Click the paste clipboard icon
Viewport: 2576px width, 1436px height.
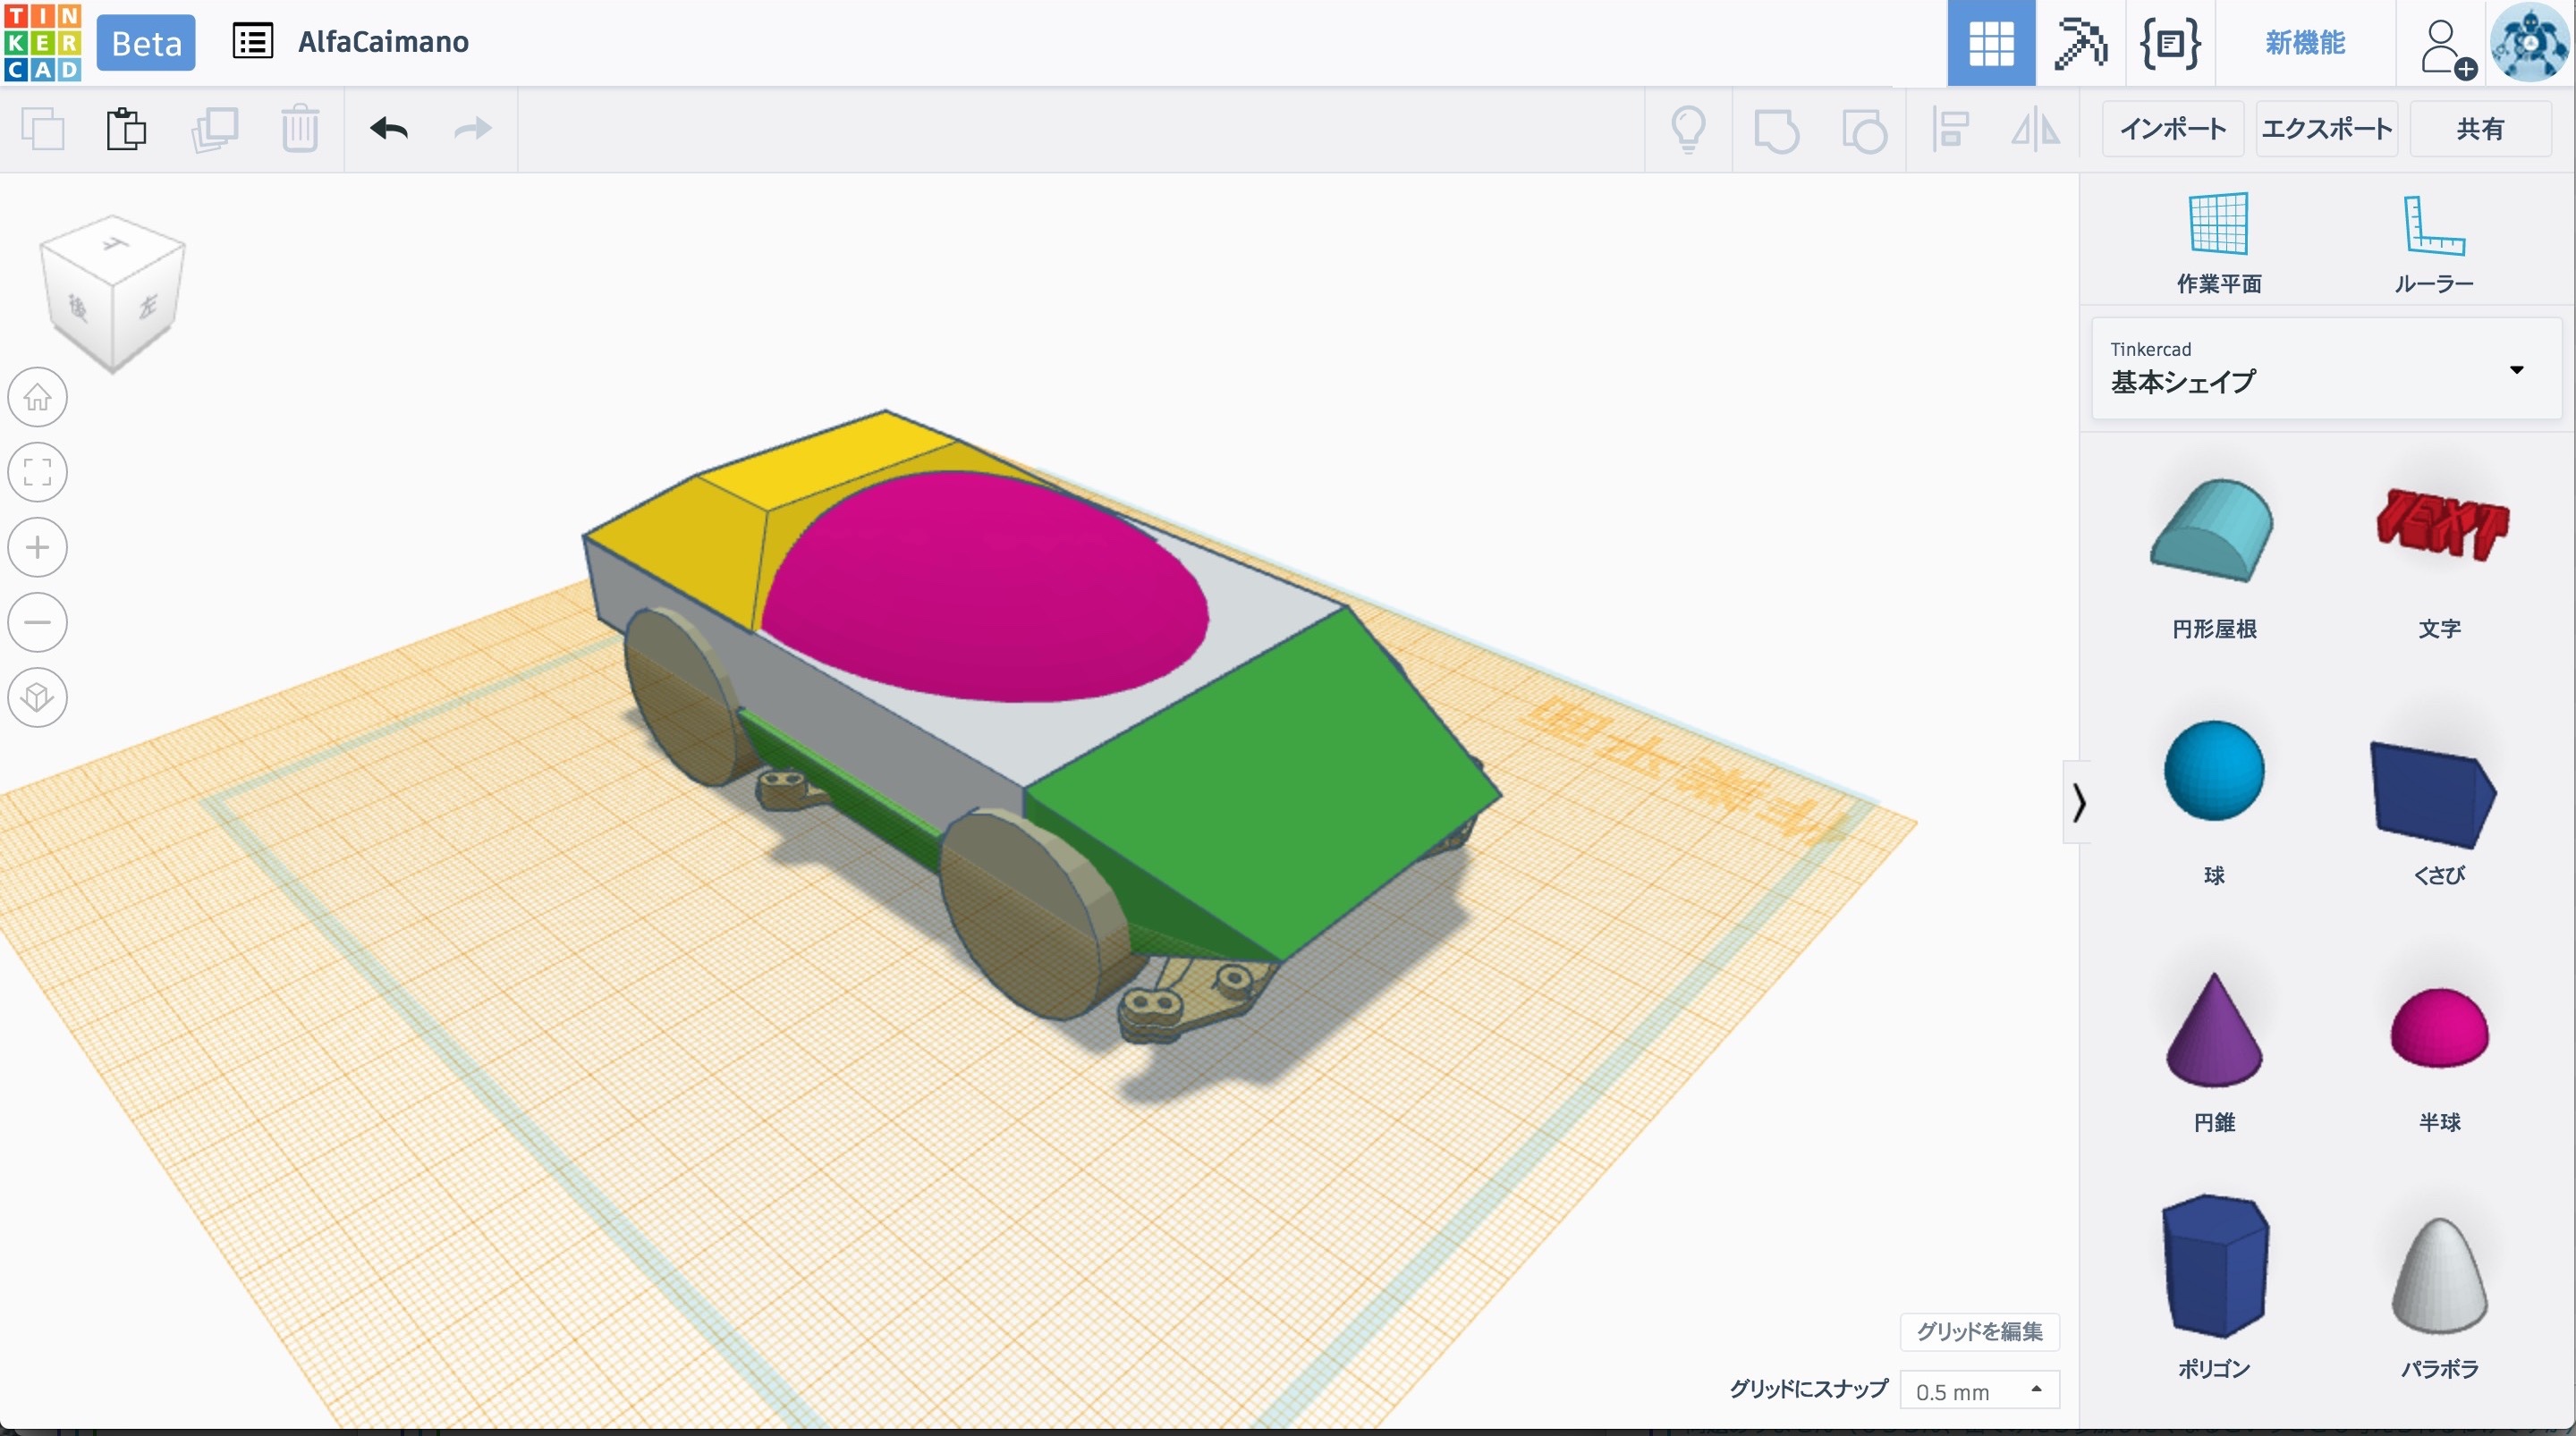(x=126, y=129)
